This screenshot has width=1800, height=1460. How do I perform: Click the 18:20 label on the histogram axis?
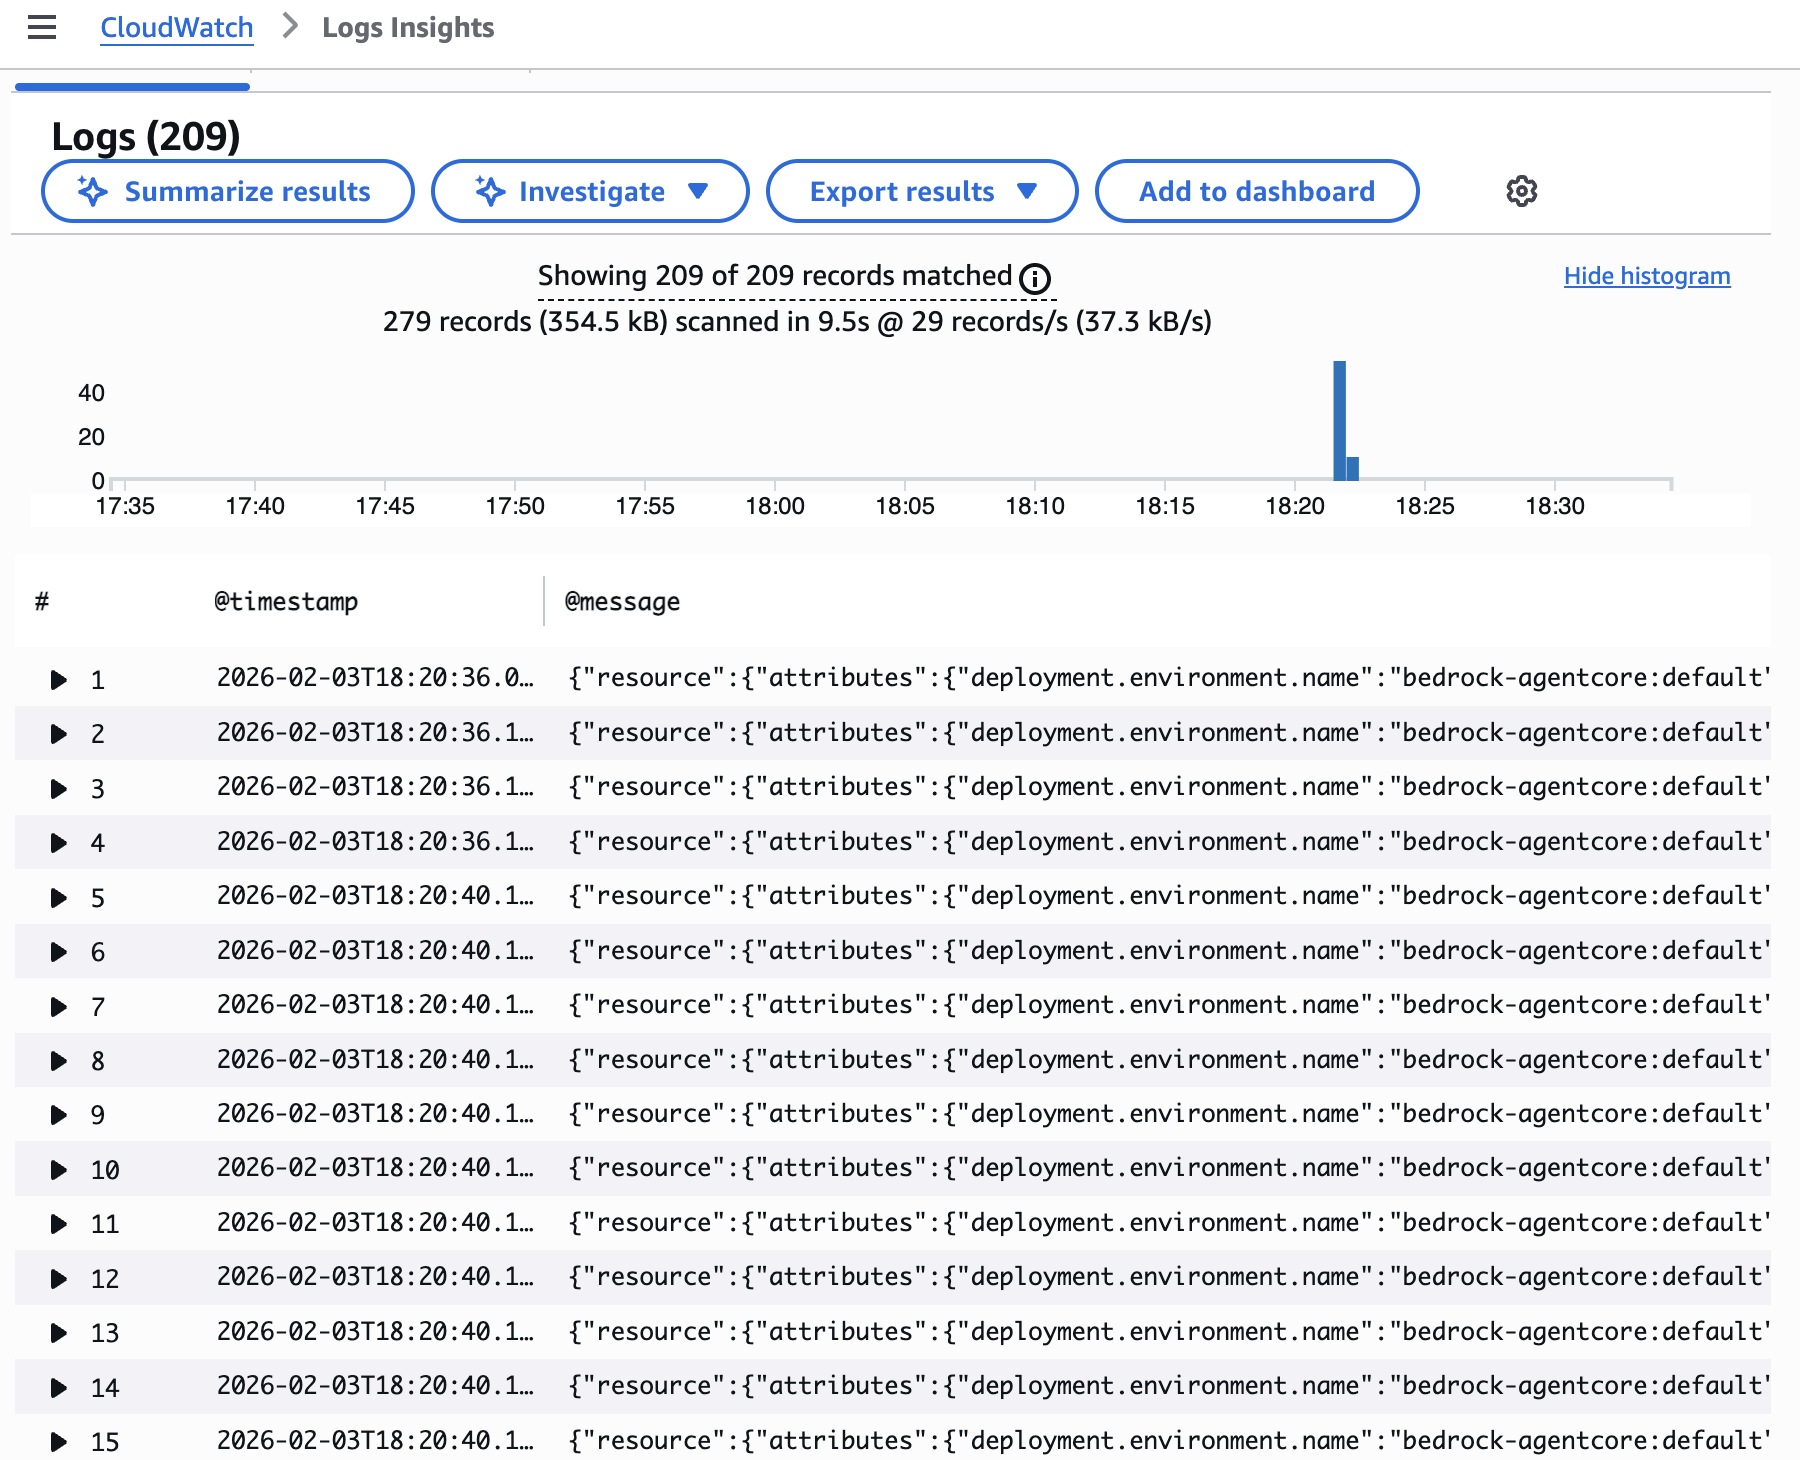(x=1295, y=506)
